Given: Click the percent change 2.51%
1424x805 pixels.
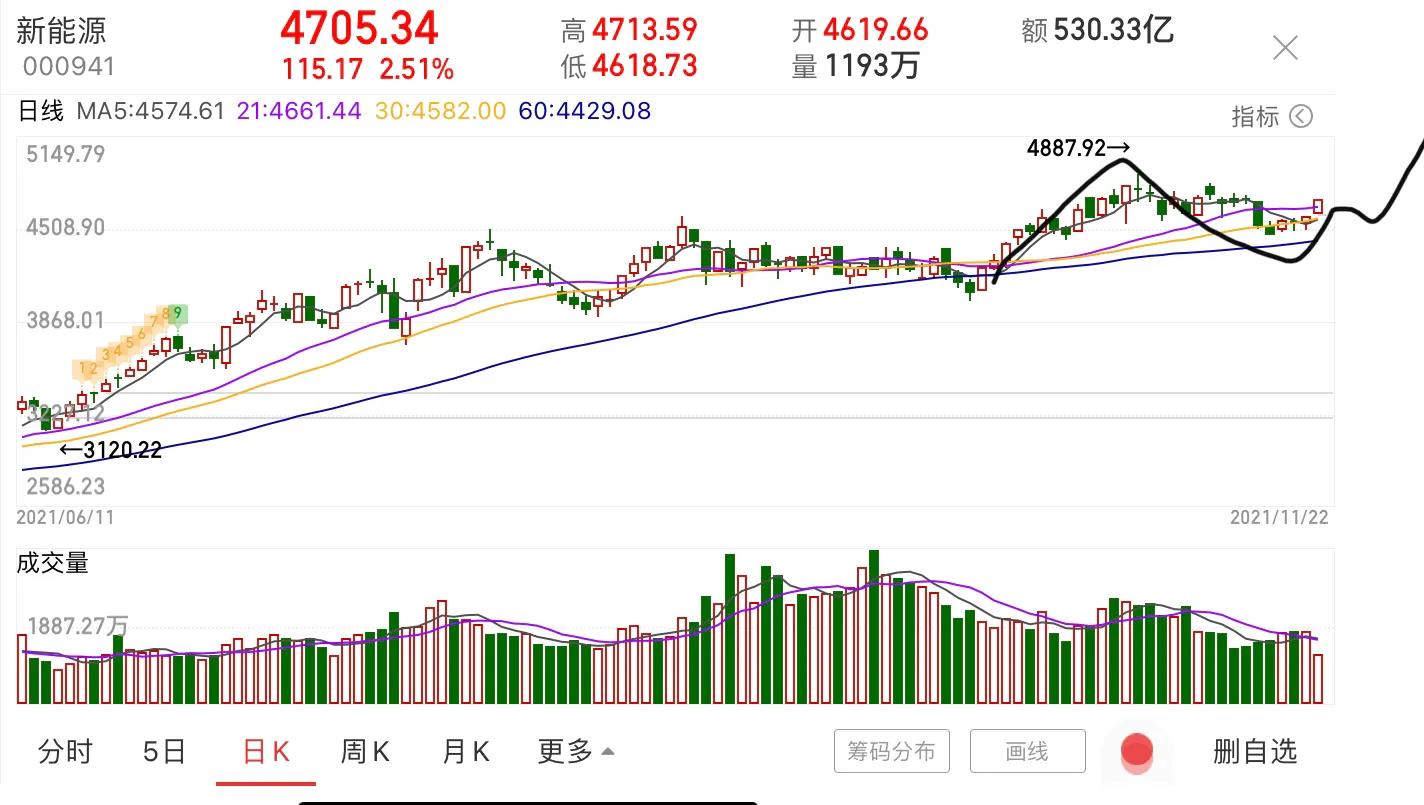Looking at the screenshot, I should point(416,70).
